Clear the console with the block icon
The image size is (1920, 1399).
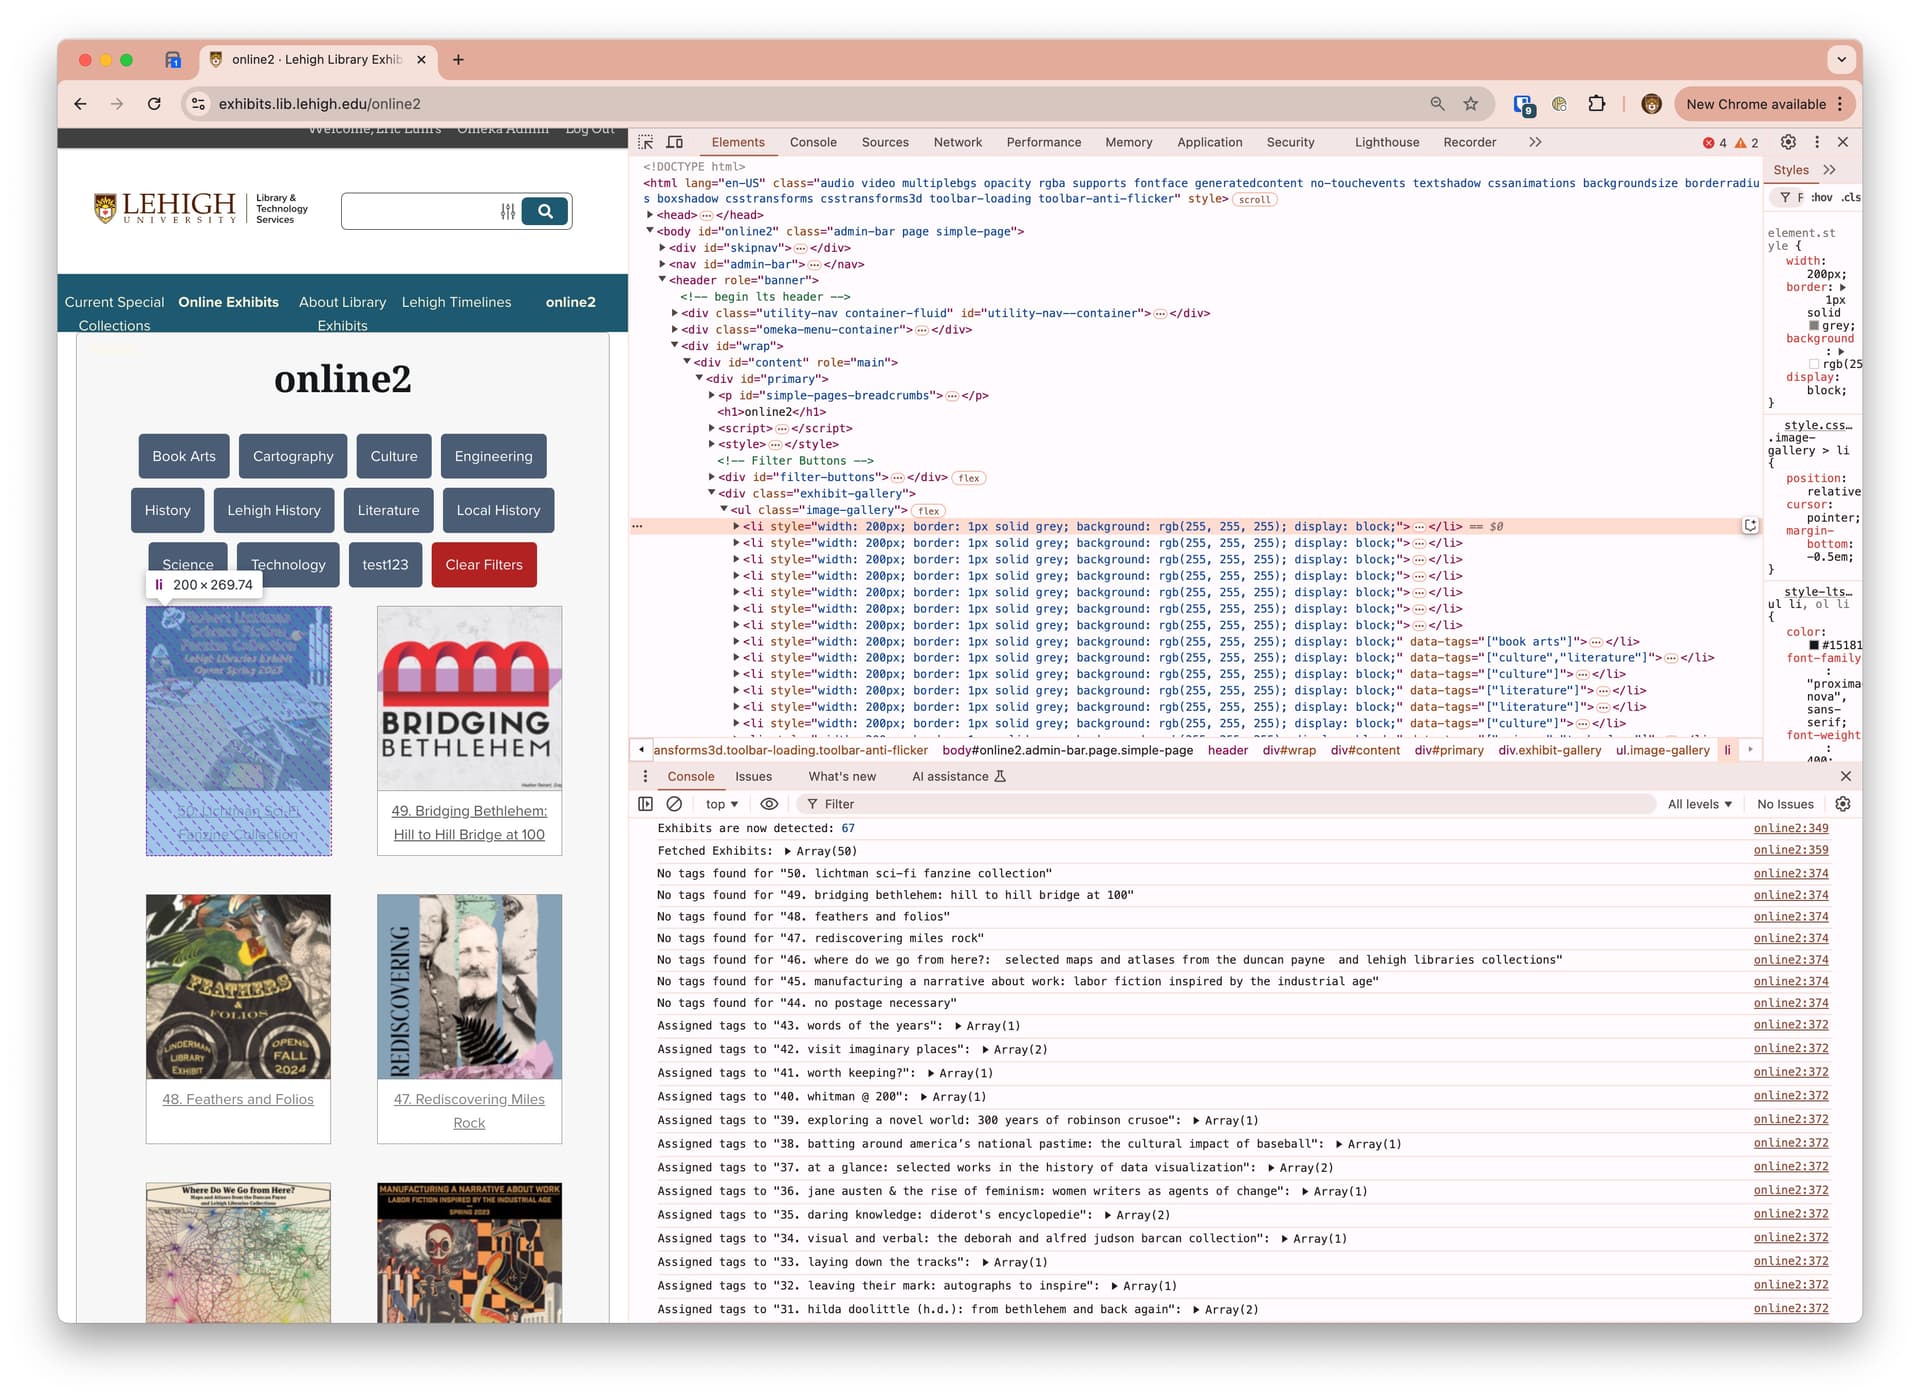pyautogui.click(x=674, y=804)
